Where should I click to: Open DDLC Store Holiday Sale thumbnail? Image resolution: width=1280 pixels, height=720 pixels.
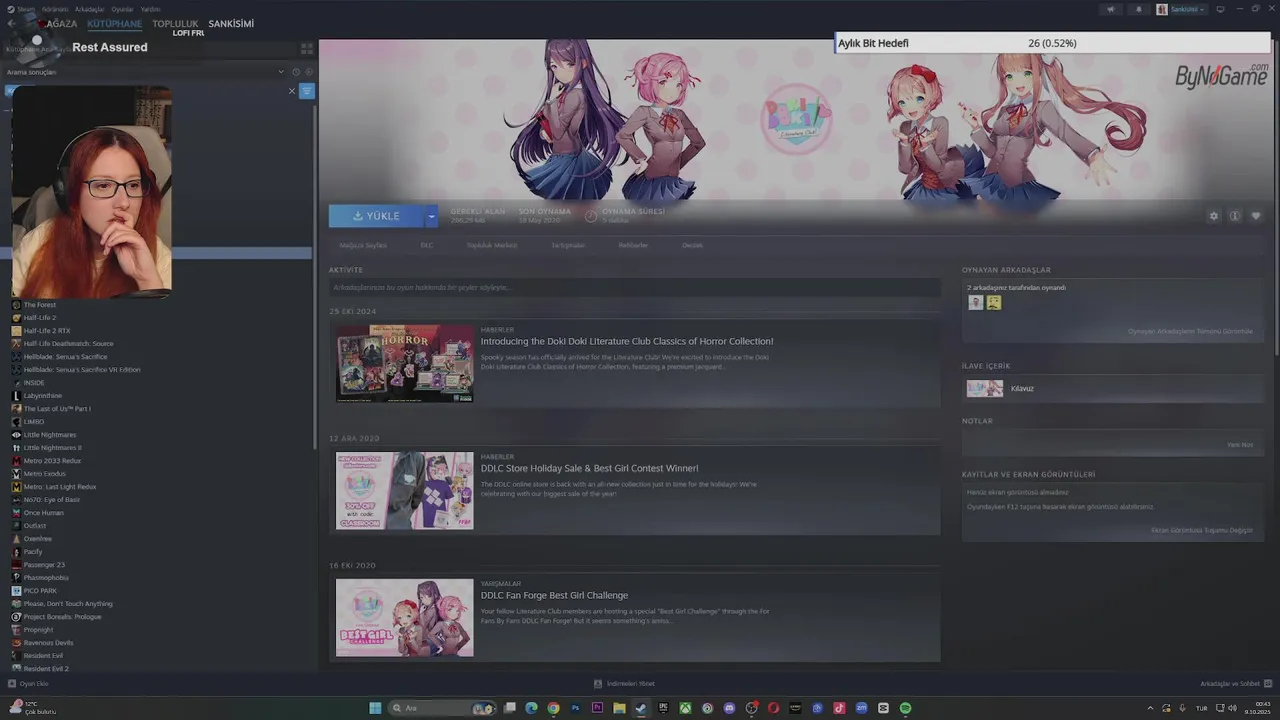click(x=405, y=490)
